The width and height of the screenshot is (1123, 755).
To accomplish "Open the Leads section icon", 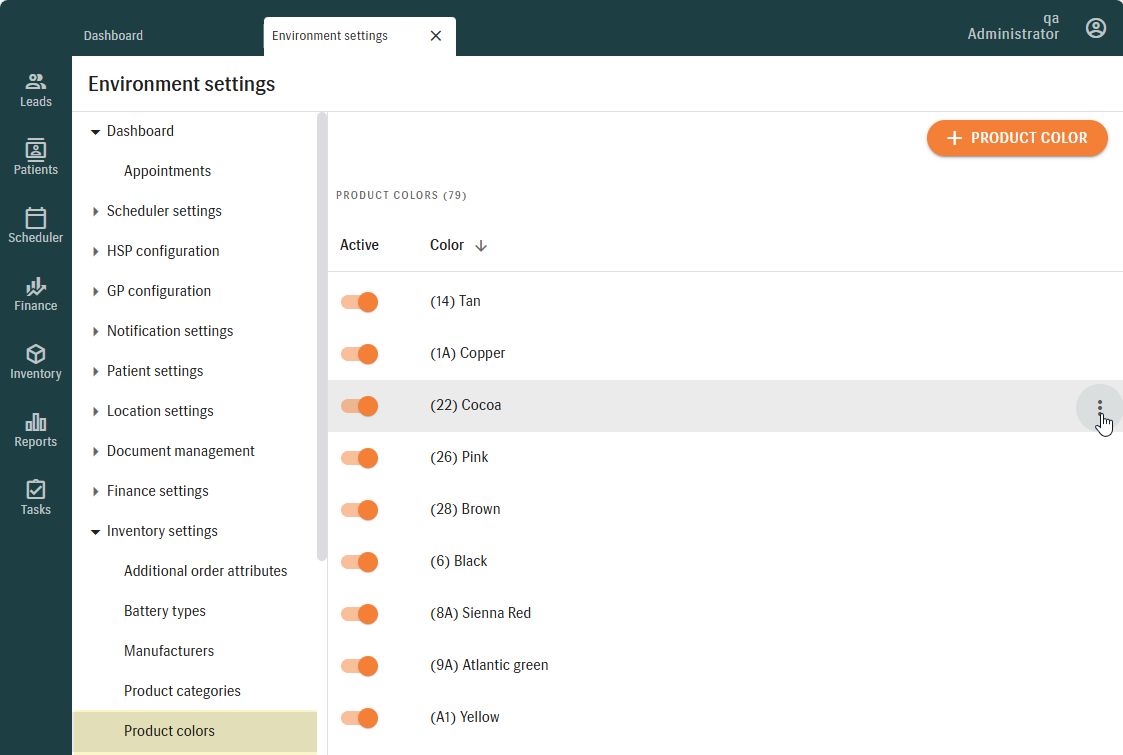I will [x=36, y=82].
